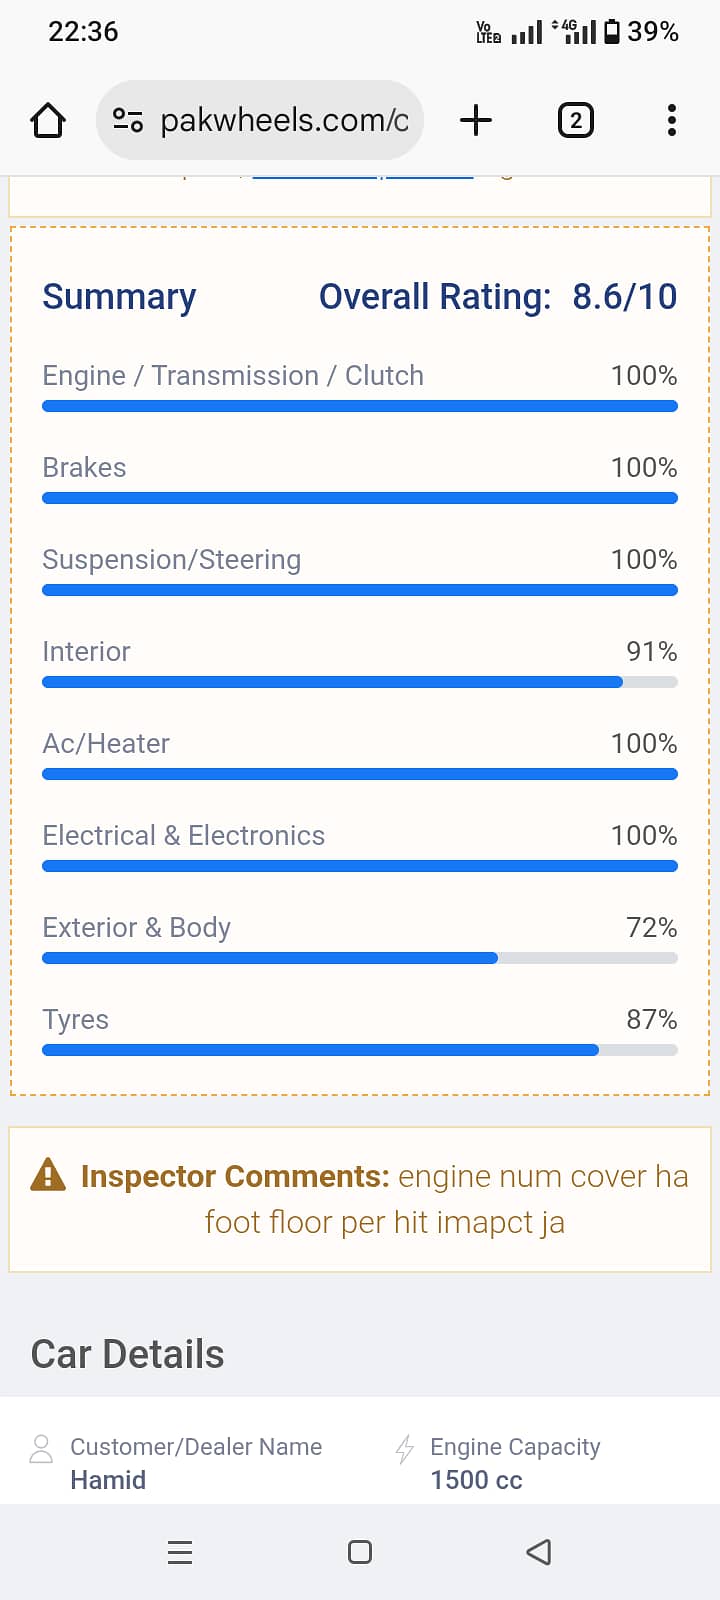Screen dimensions: 720x1600
Task: Tap the Customer/Dealer Name person icon
Action: [41, 1449]
